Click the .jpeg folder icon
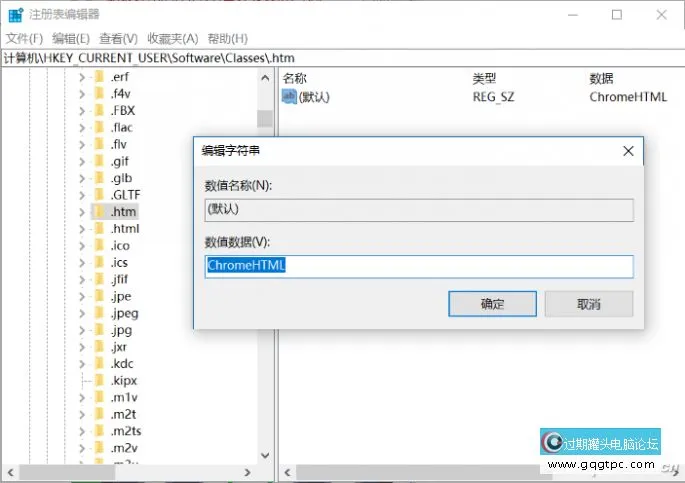The image size is (685, 483). [100, 313]
